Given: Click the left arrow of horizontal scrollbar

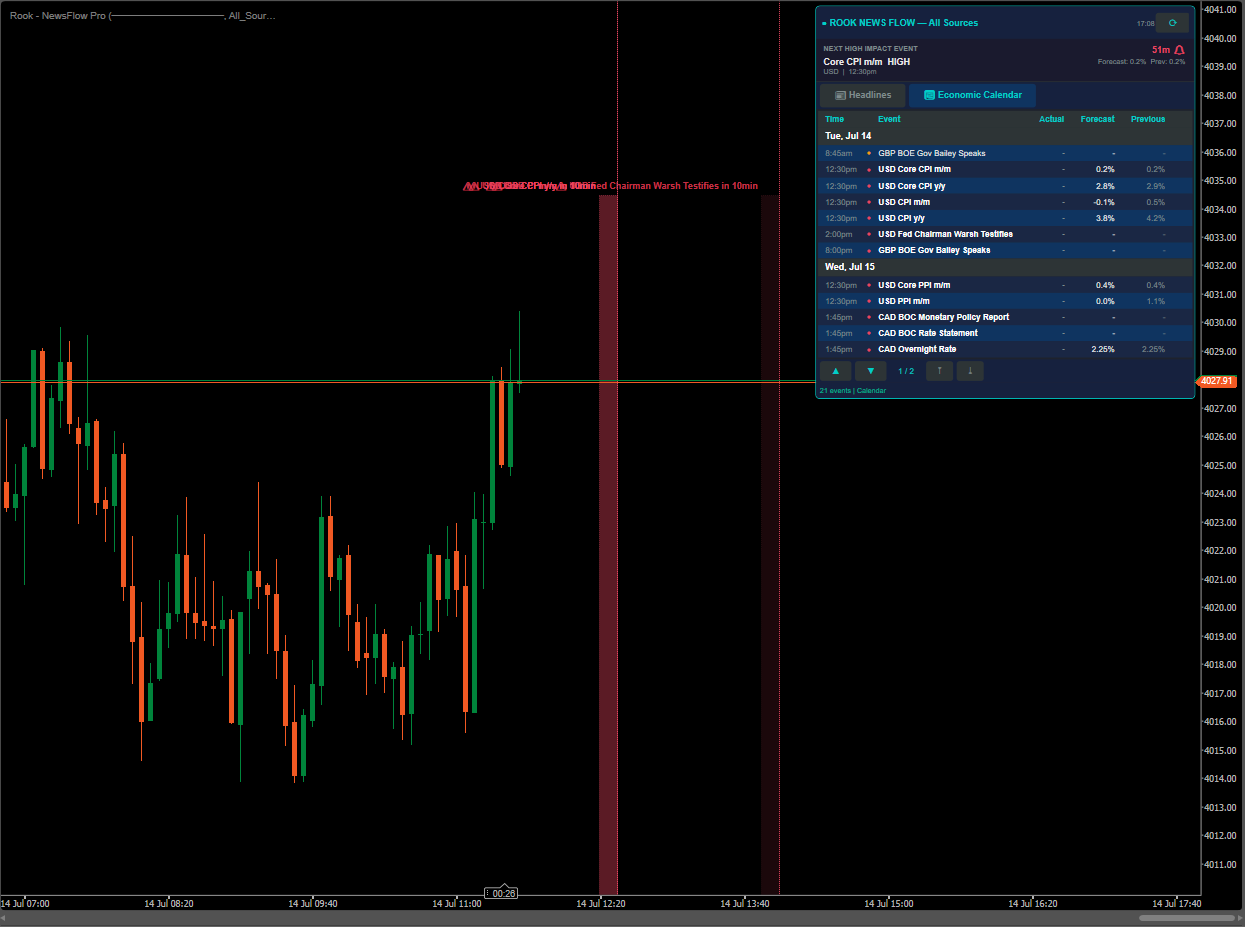Looking at the screenshot, I should coord(4,918).
